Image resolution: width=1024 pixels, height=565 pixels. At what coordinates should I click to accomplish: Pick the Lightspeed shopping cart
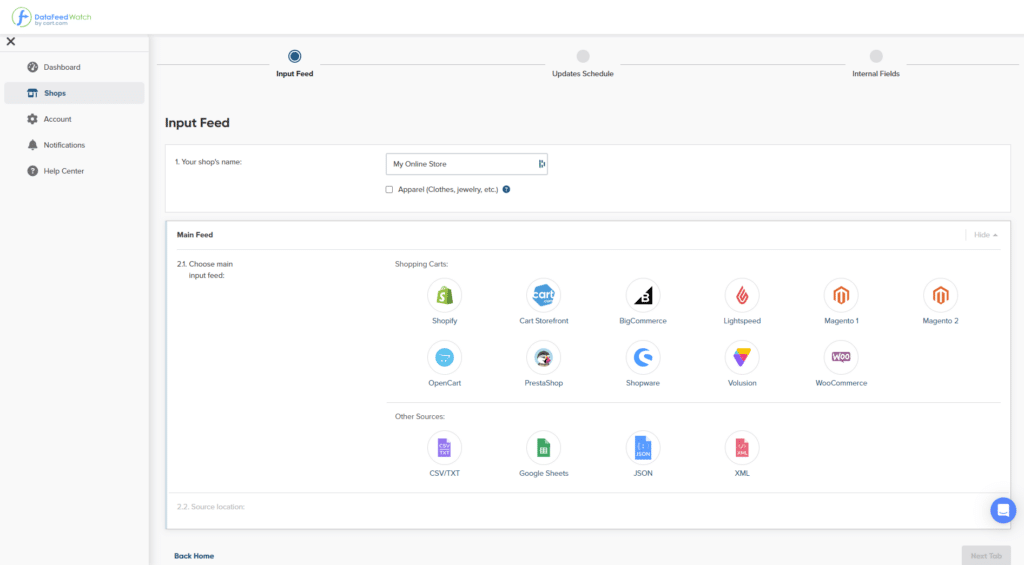742,295
